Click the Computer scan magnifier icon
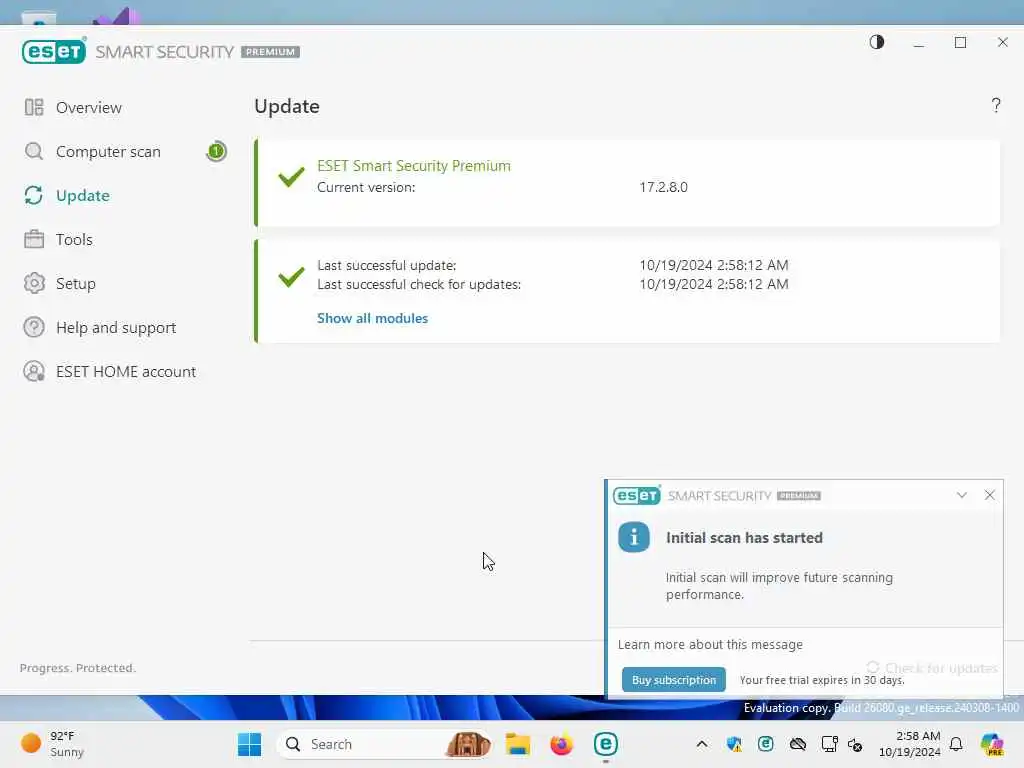The image size is (1024, 768). [34, 152]
